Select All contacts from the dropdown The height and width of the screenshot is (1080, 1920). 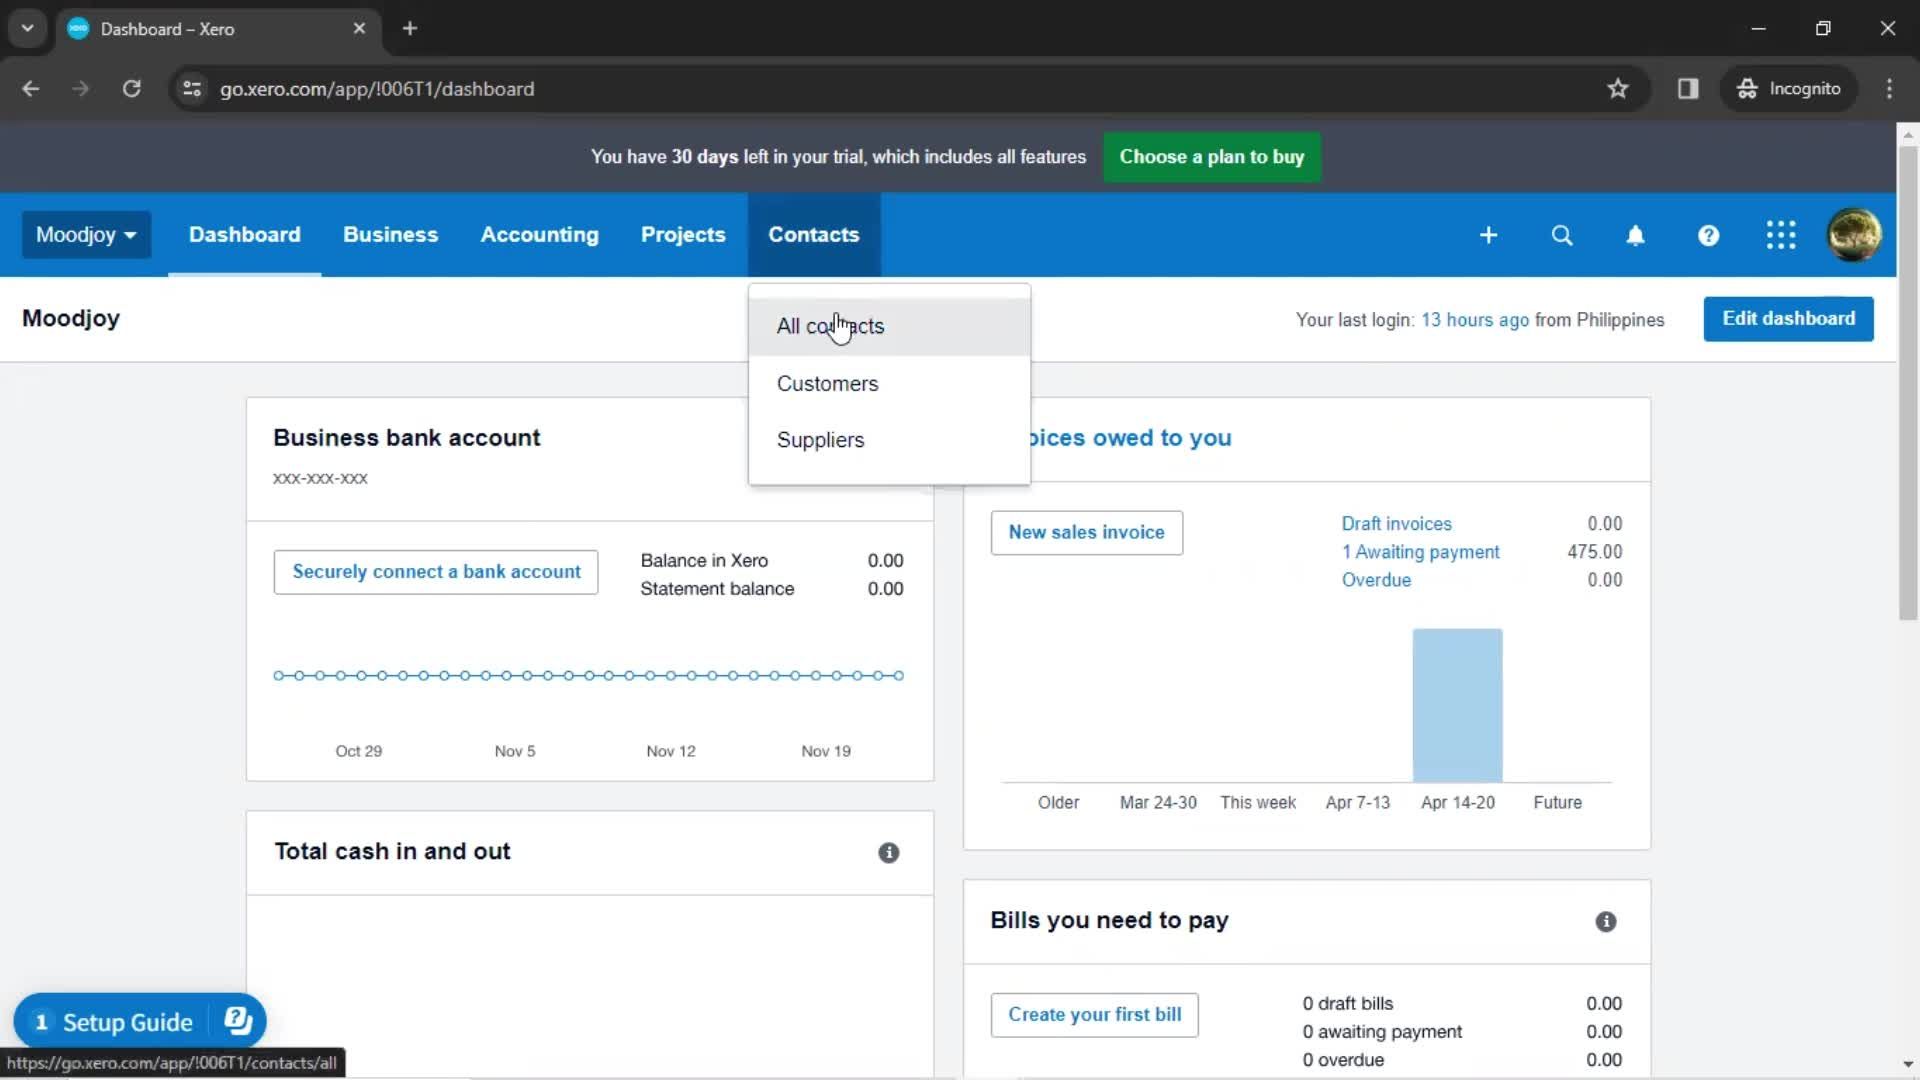pos(889,327)
